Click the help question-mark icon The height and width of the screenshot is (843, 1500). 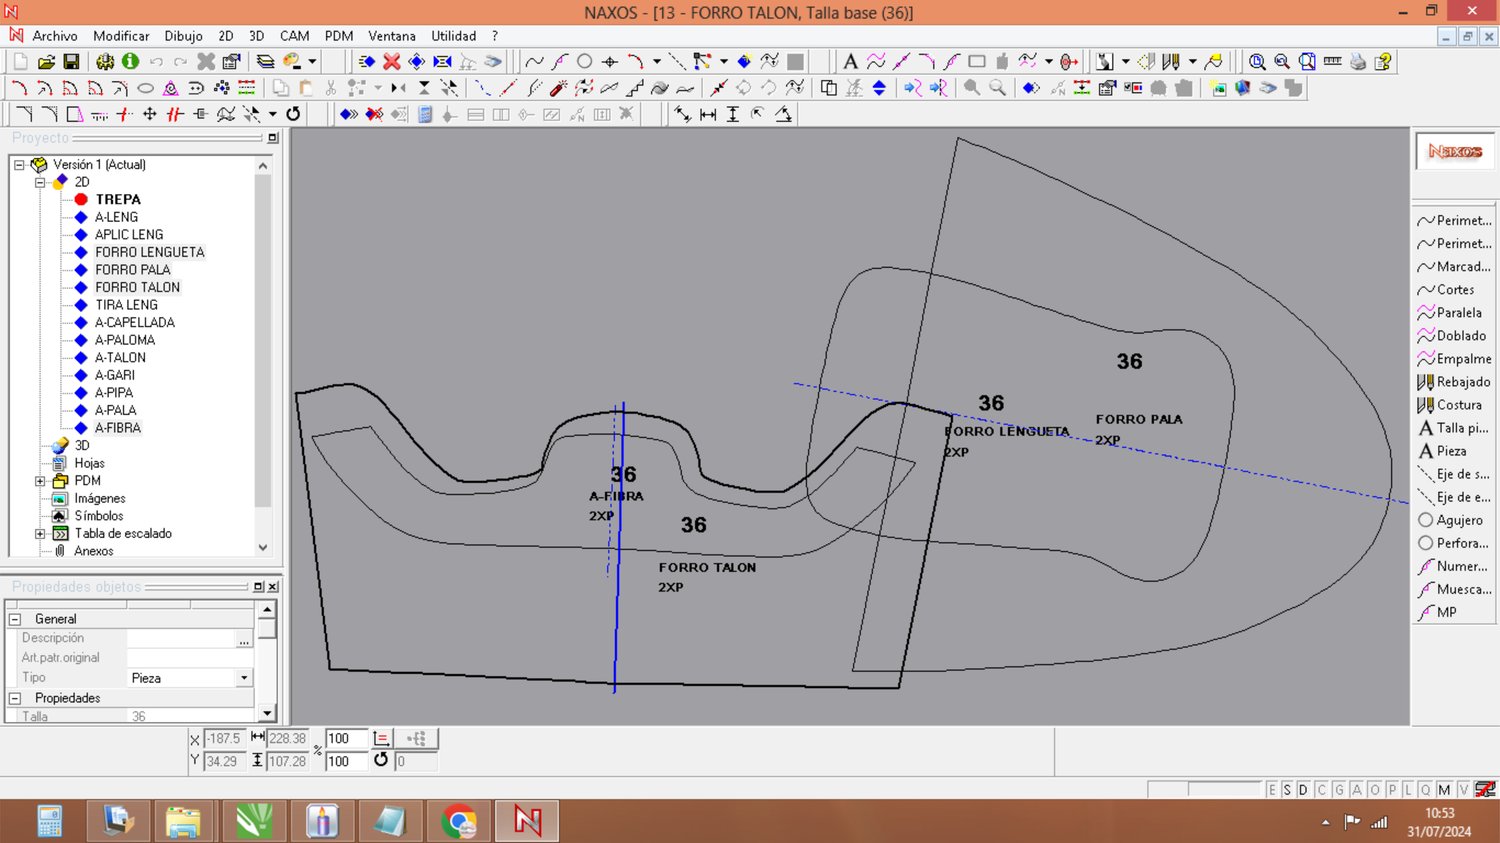click(x=1383, y=62)
